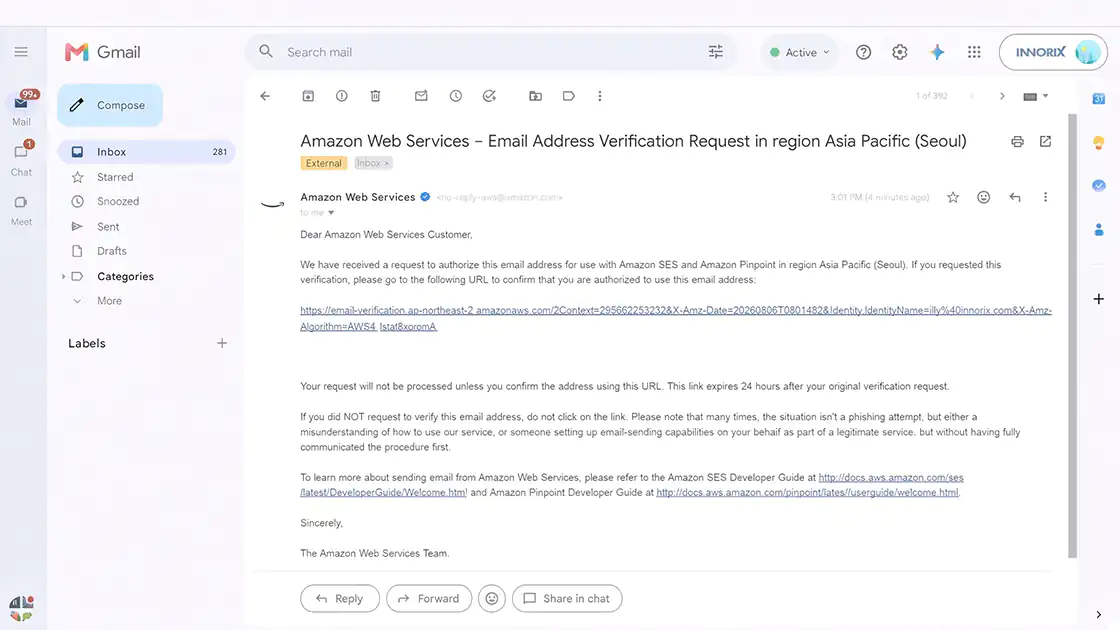Archive this email

[308, 96]
